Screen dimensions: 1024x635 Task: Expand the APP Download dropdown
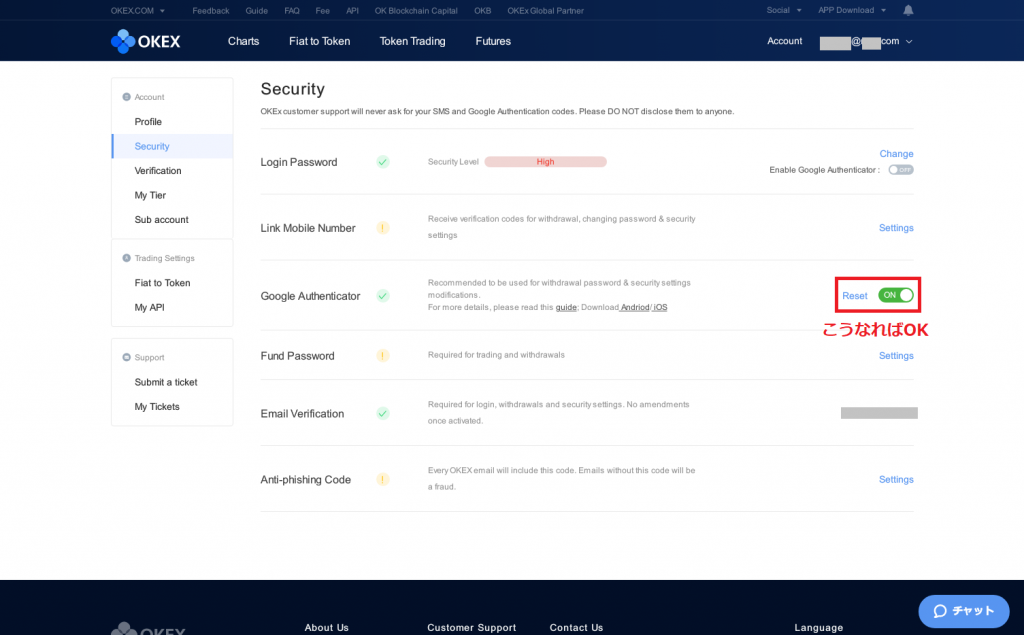coord(852,10)
